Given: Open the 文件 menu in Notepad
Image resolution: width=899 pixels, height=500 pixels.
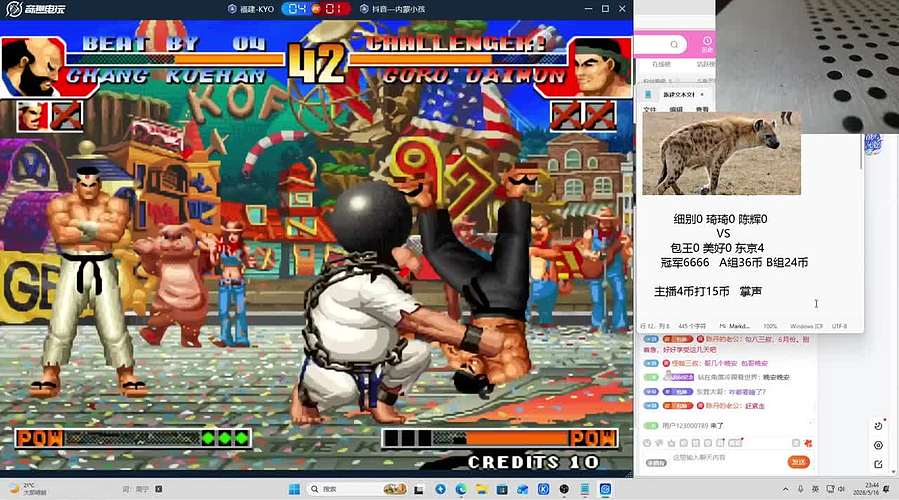Looking at the screenshot, I should pyautogui.click(x=650, y=109).
